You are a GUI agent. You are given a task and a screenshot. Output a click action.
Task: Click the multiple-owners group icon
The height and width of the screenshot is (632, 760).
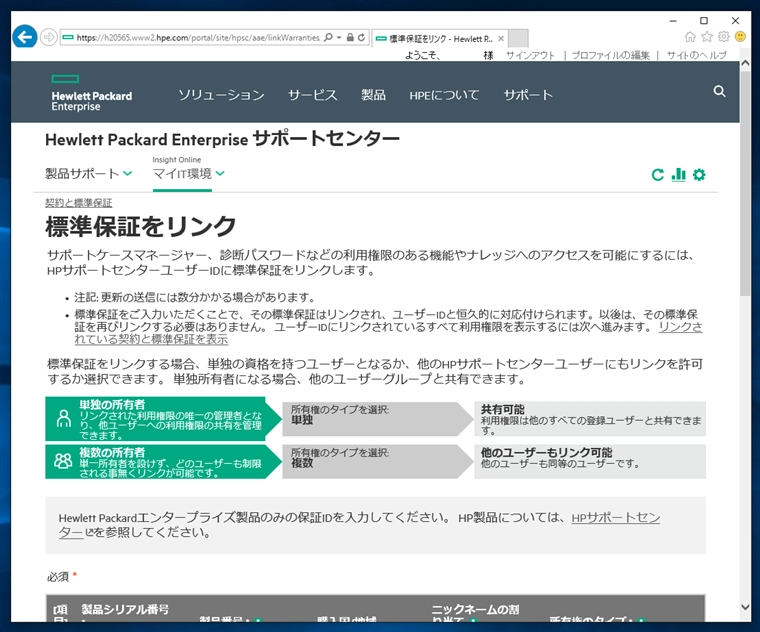pyautogui.click(x=63, y=461)
